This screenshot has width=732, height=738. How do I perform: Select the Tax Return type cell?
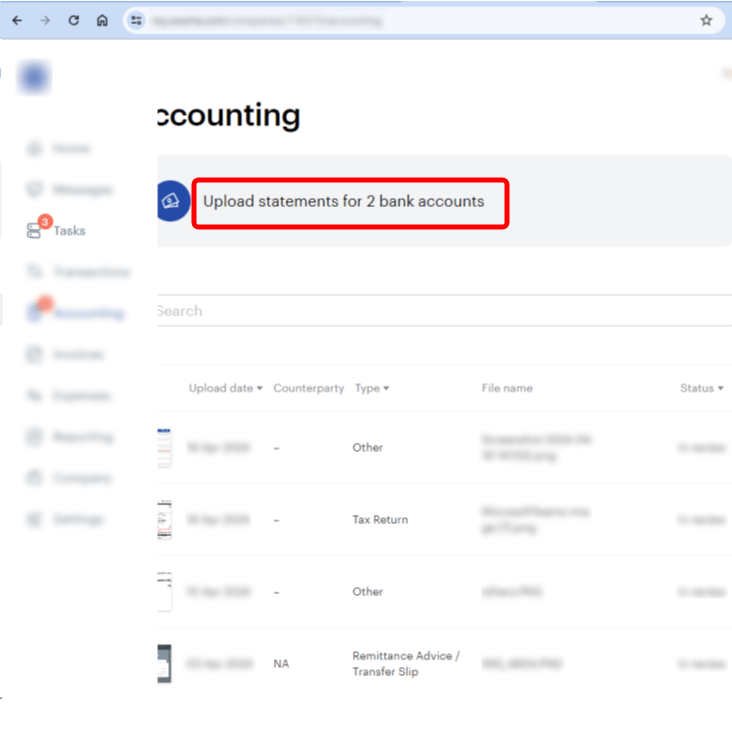coord(380,520)
